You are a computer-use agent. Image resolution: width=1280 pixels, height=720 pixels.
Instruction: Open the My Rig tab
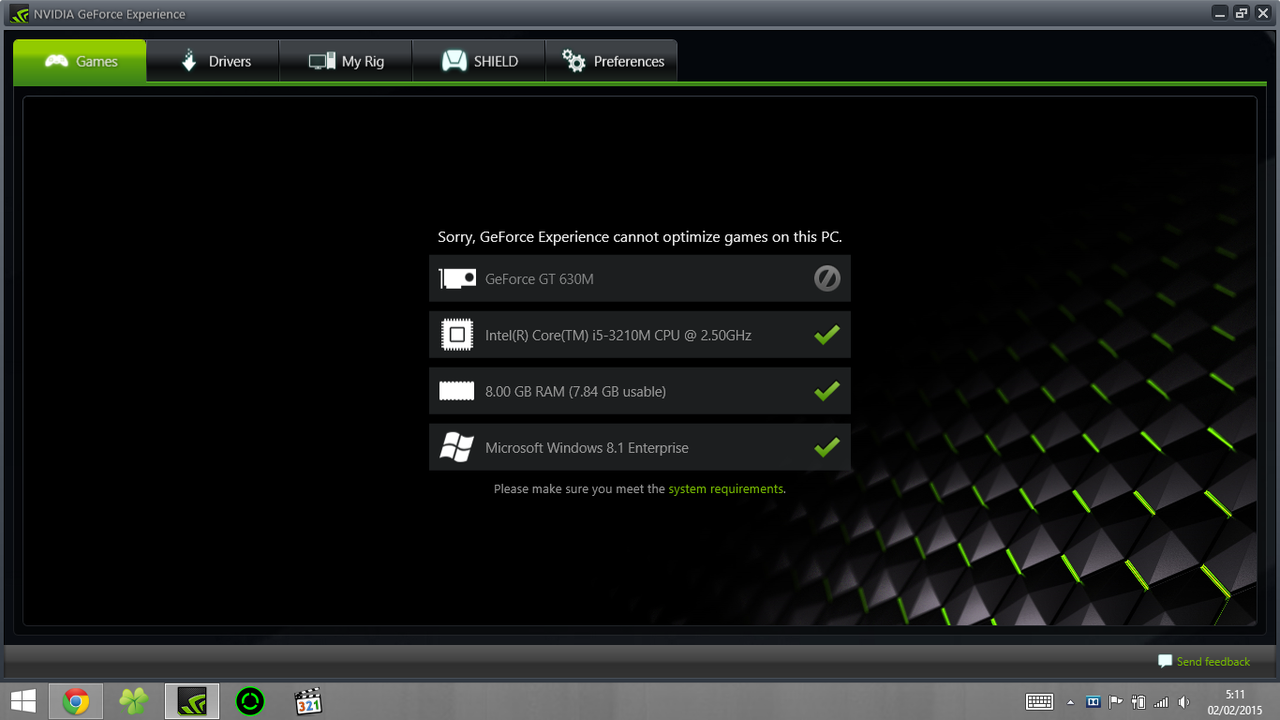[x=346, y=61]
